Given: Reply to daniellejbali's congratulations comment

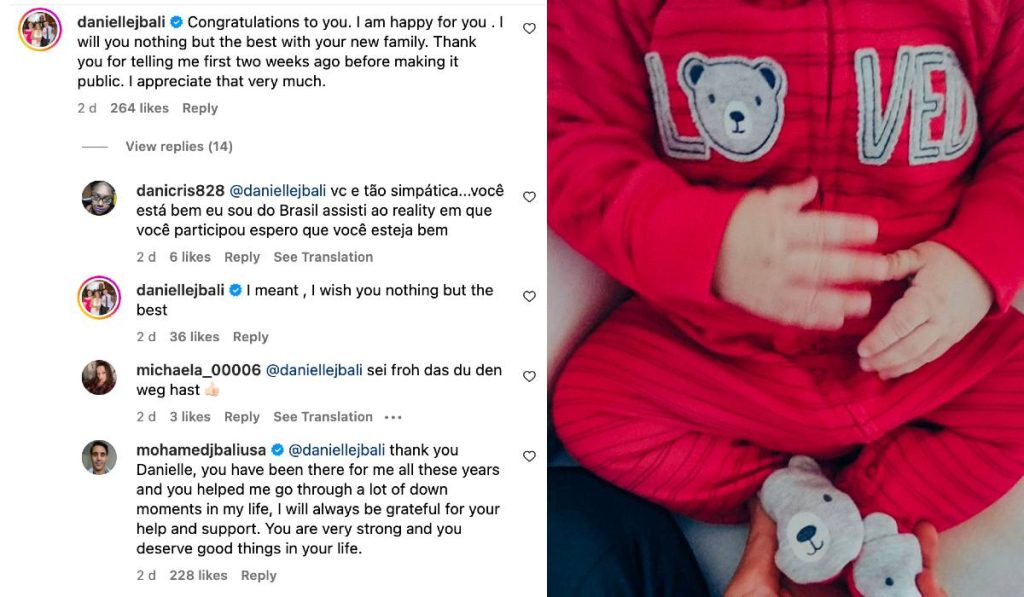Looking at the screenshot, I should (200, 108).
